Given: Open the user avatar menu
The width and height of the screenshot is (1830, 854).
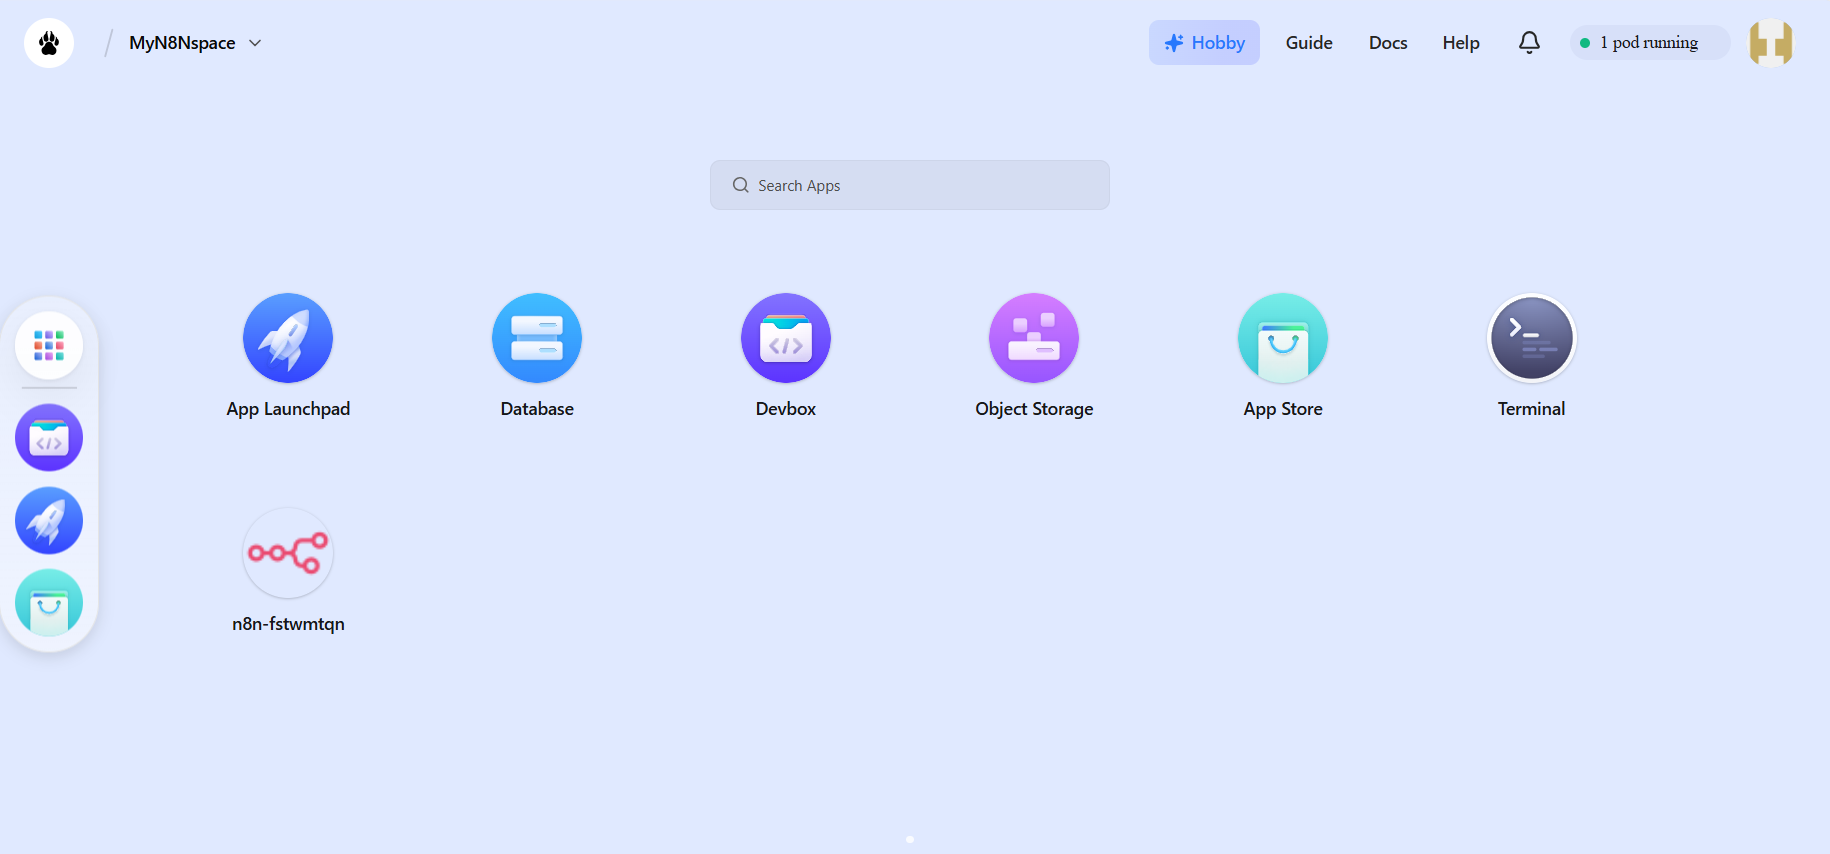Looking at the screenshot, I should [1771, 43].
